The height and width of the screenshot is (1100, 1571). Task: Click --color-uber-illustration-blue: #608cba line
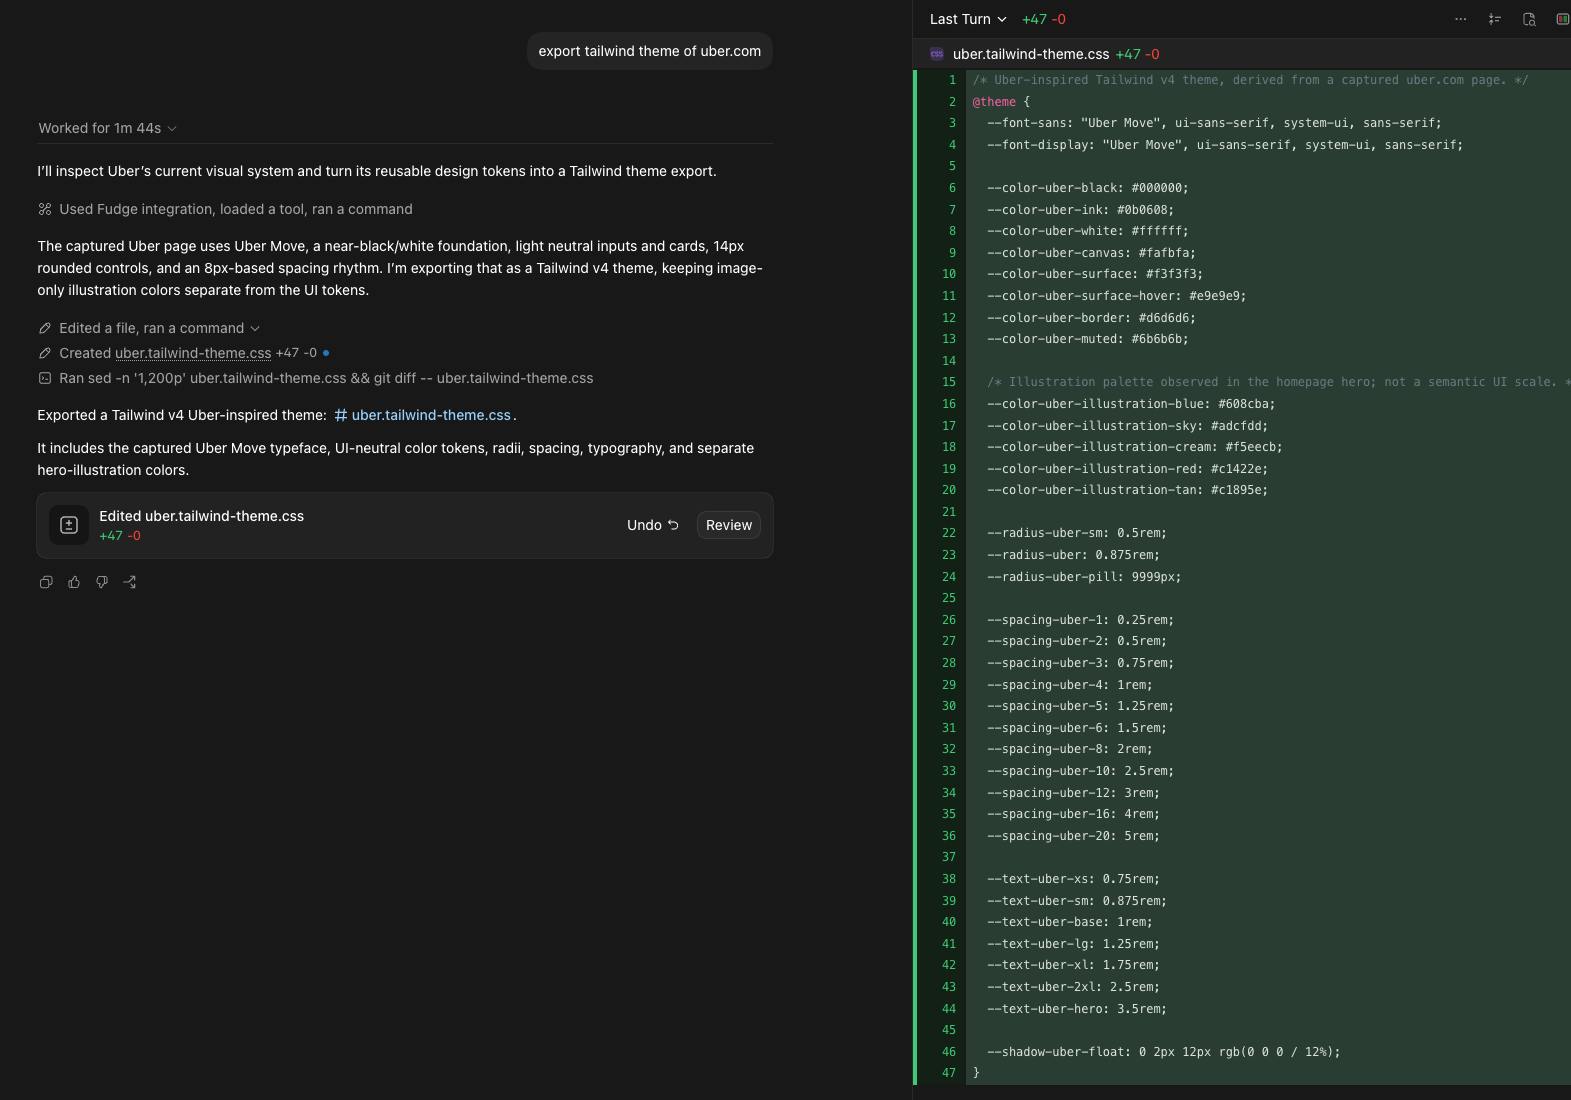(x=1131, y=404)
